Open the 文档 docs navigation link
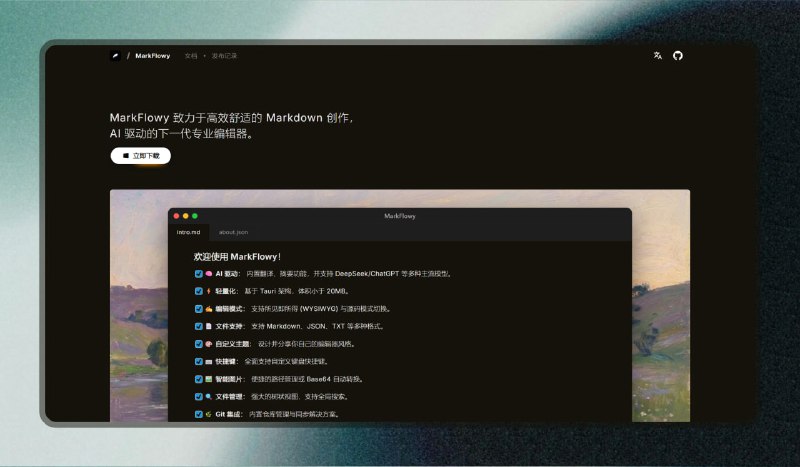Viewport: 800px width, 467px height. click(191, 56)
